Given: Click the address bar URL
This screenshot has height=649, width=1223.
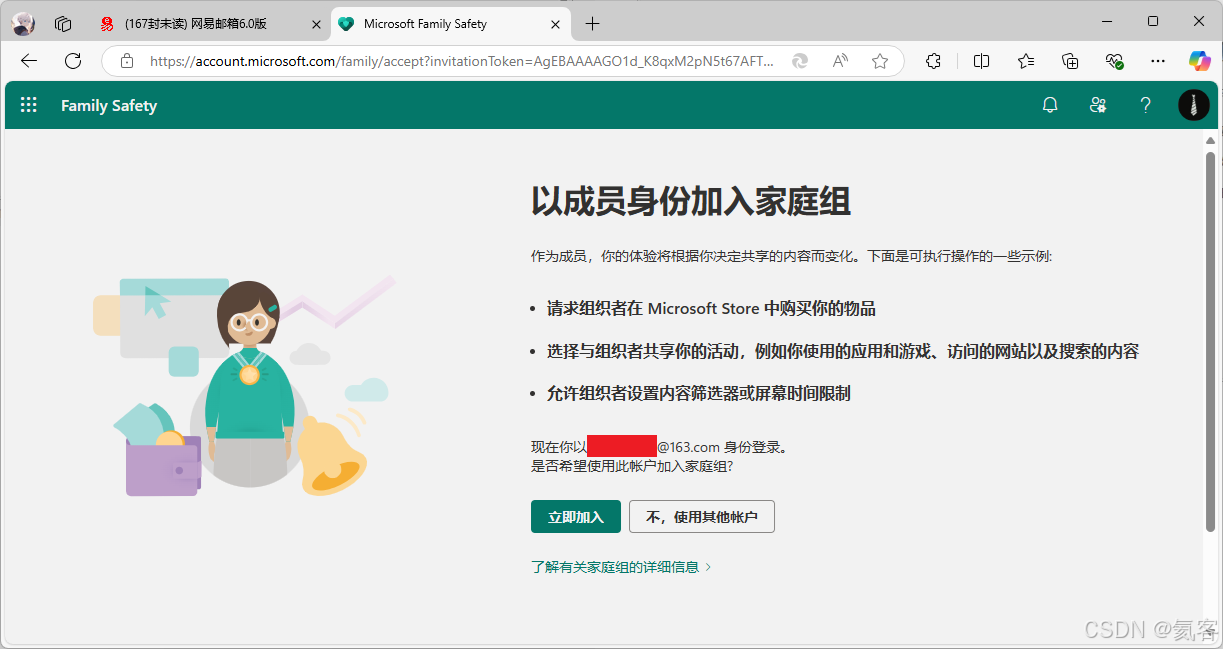Looking at the screenshot, I should click(462, 61).
